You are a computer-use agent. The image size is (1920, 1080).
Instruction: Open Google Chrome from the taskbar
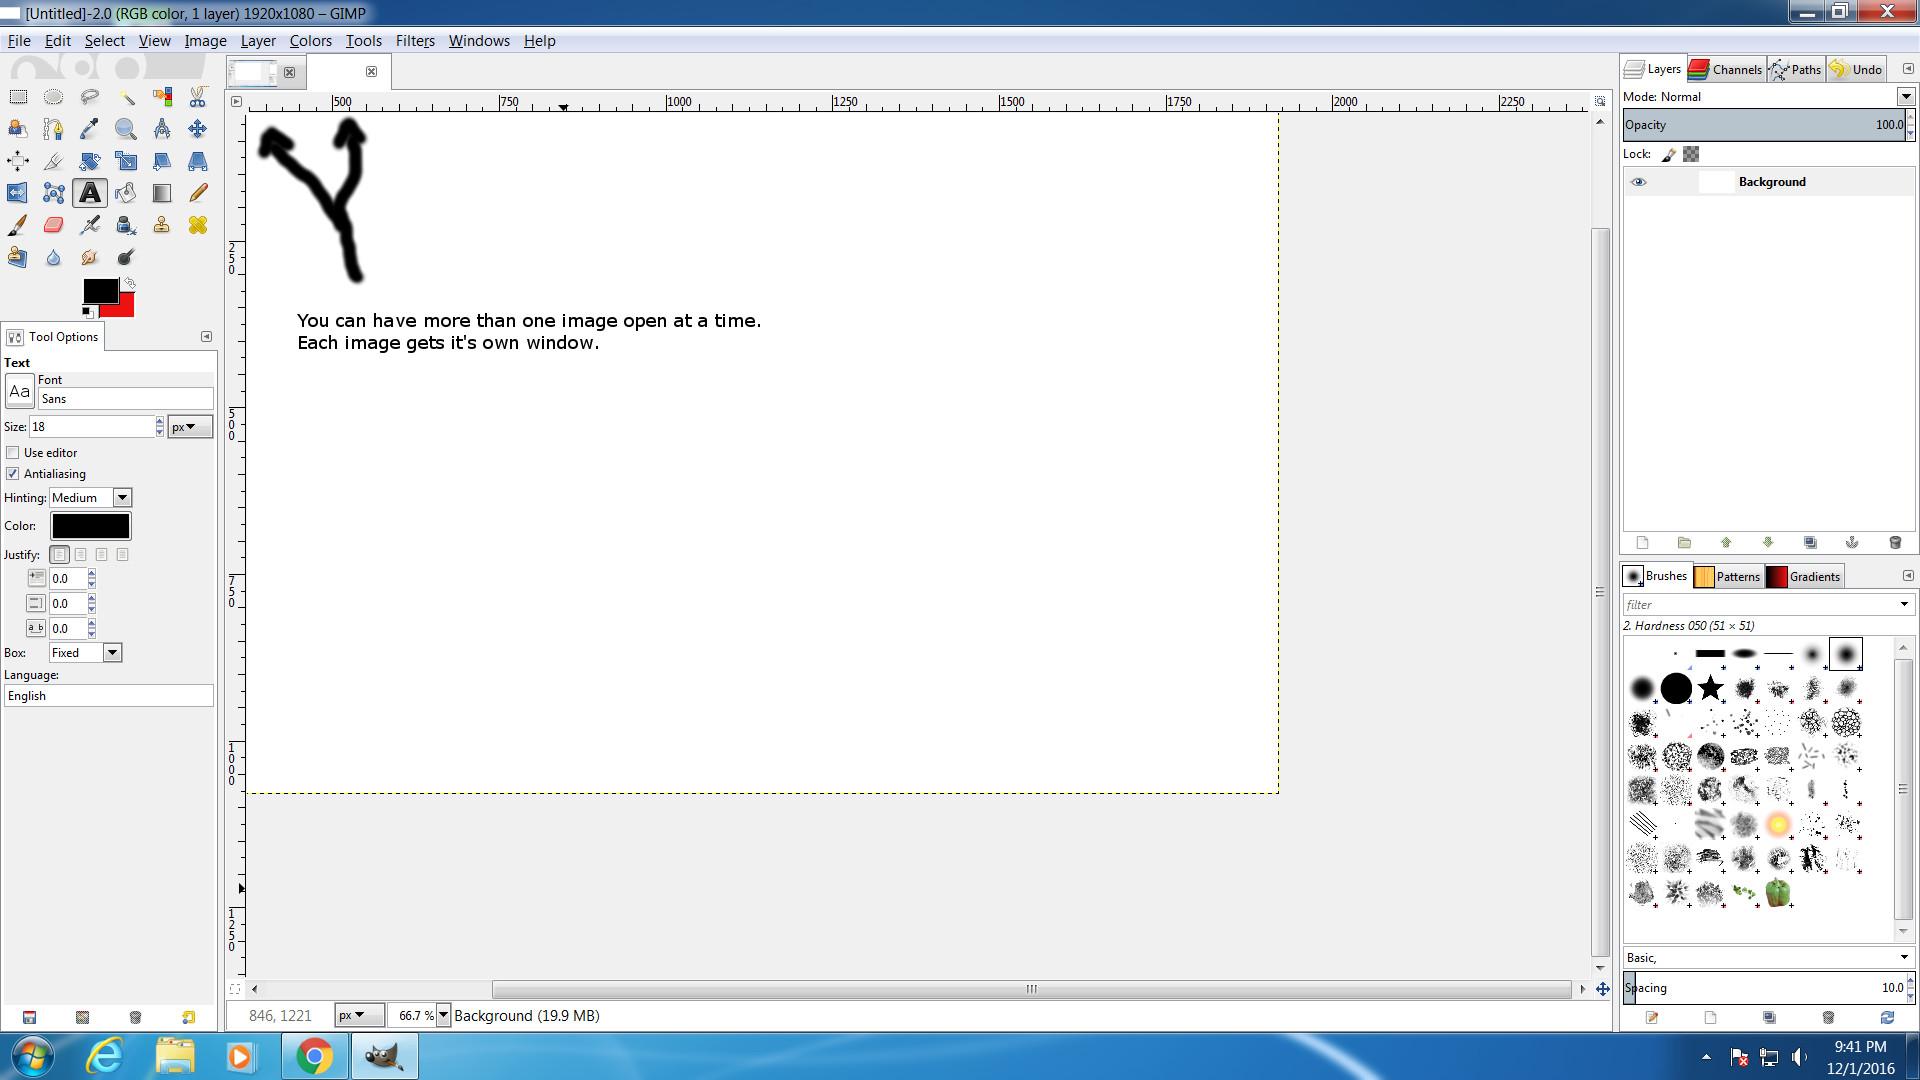pos(314,1056)
